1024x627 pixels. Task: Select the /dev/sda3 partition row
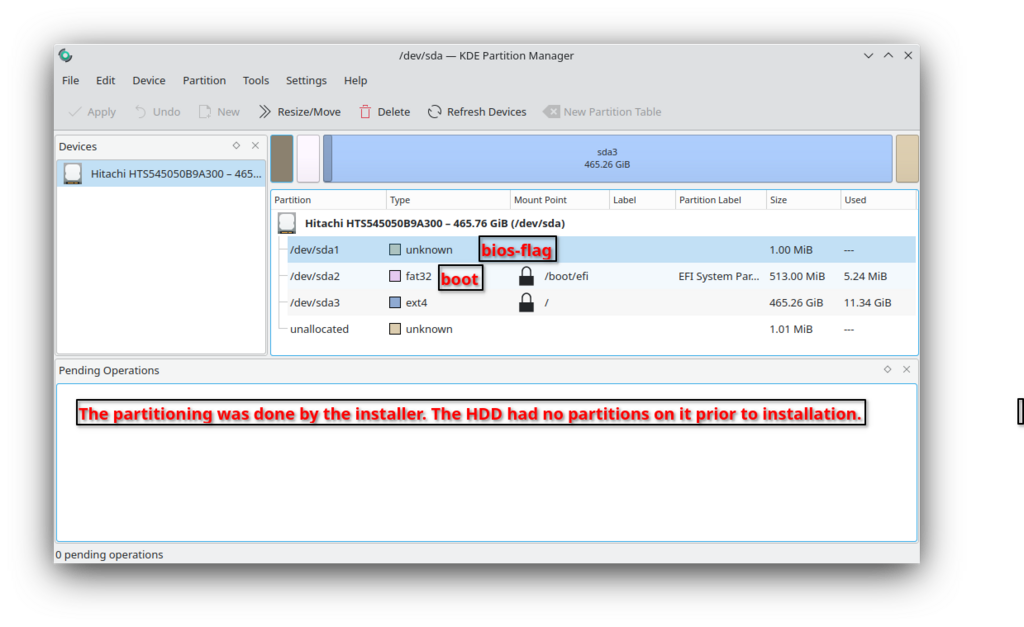tap(601, 302)
